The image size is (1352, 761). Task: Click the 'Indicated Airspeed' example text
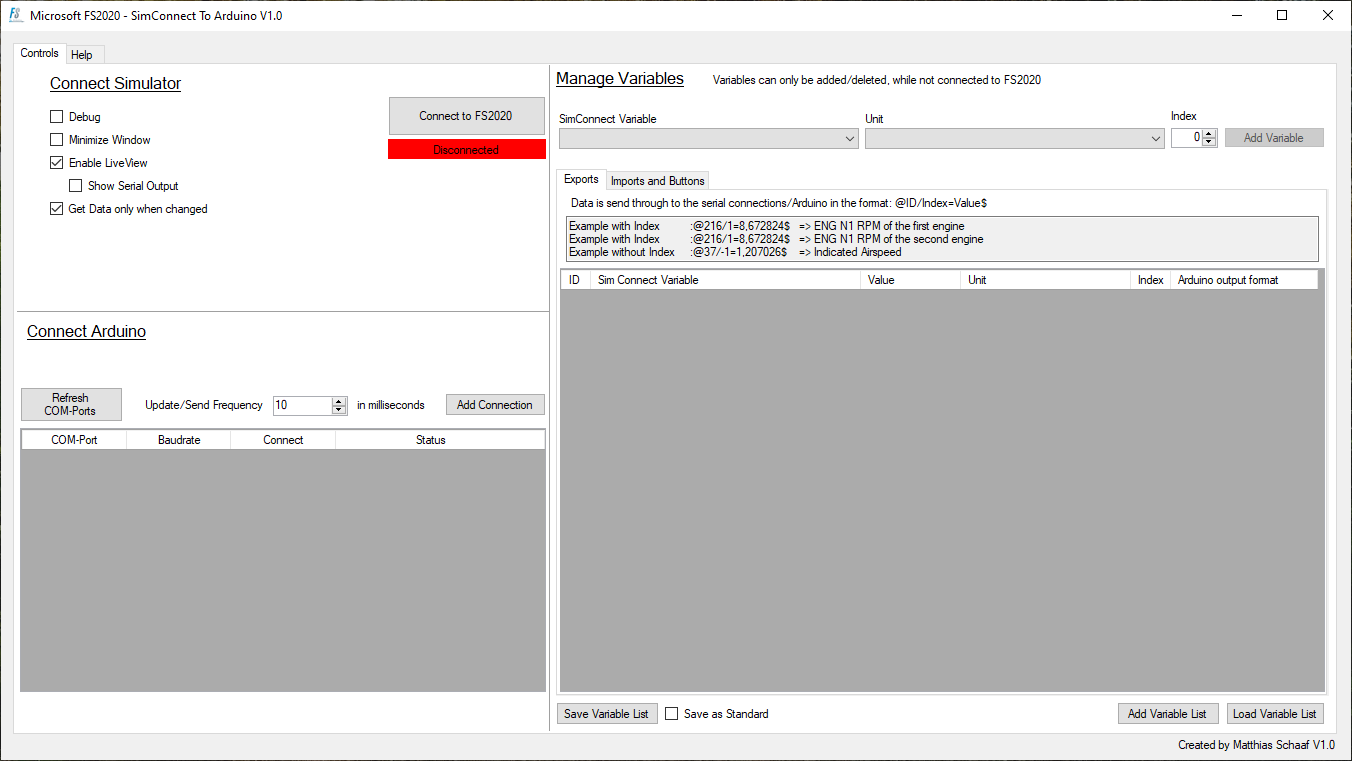858,252
